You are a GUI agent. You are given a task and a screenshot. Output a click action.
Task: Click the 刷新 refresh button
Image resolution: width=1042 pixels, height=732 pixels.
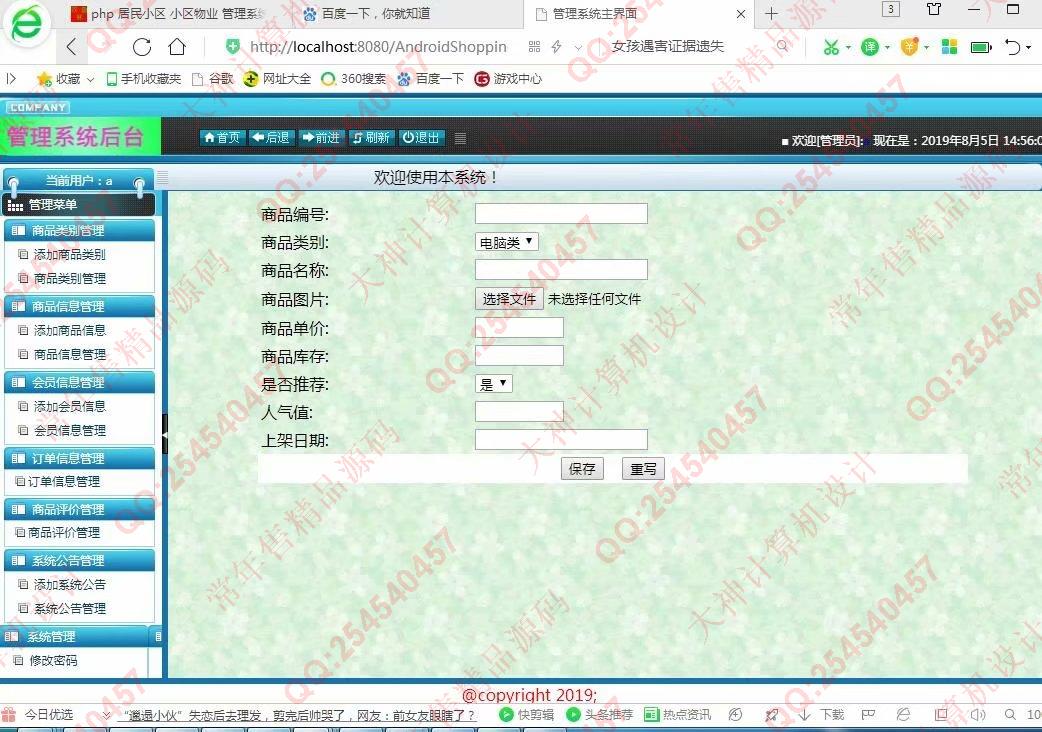tap(371, 137)
